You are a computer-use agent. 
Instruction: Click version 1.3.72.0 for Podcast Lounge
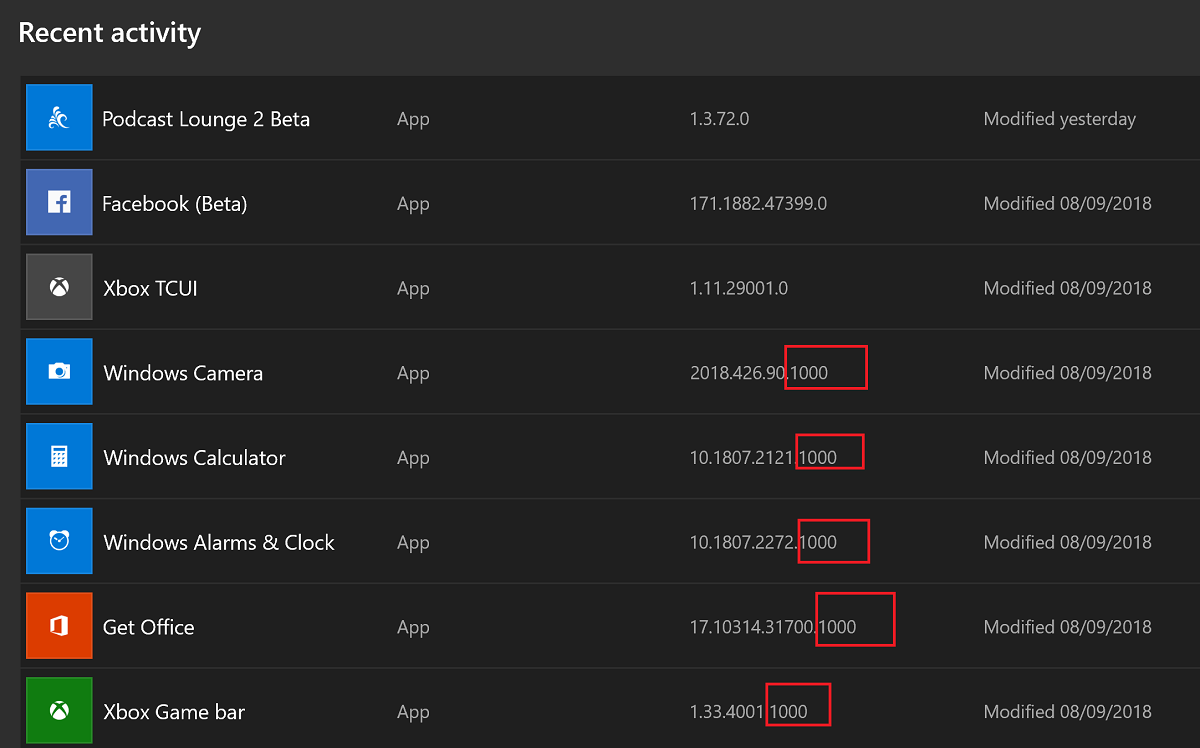click(x=719, y=119)
